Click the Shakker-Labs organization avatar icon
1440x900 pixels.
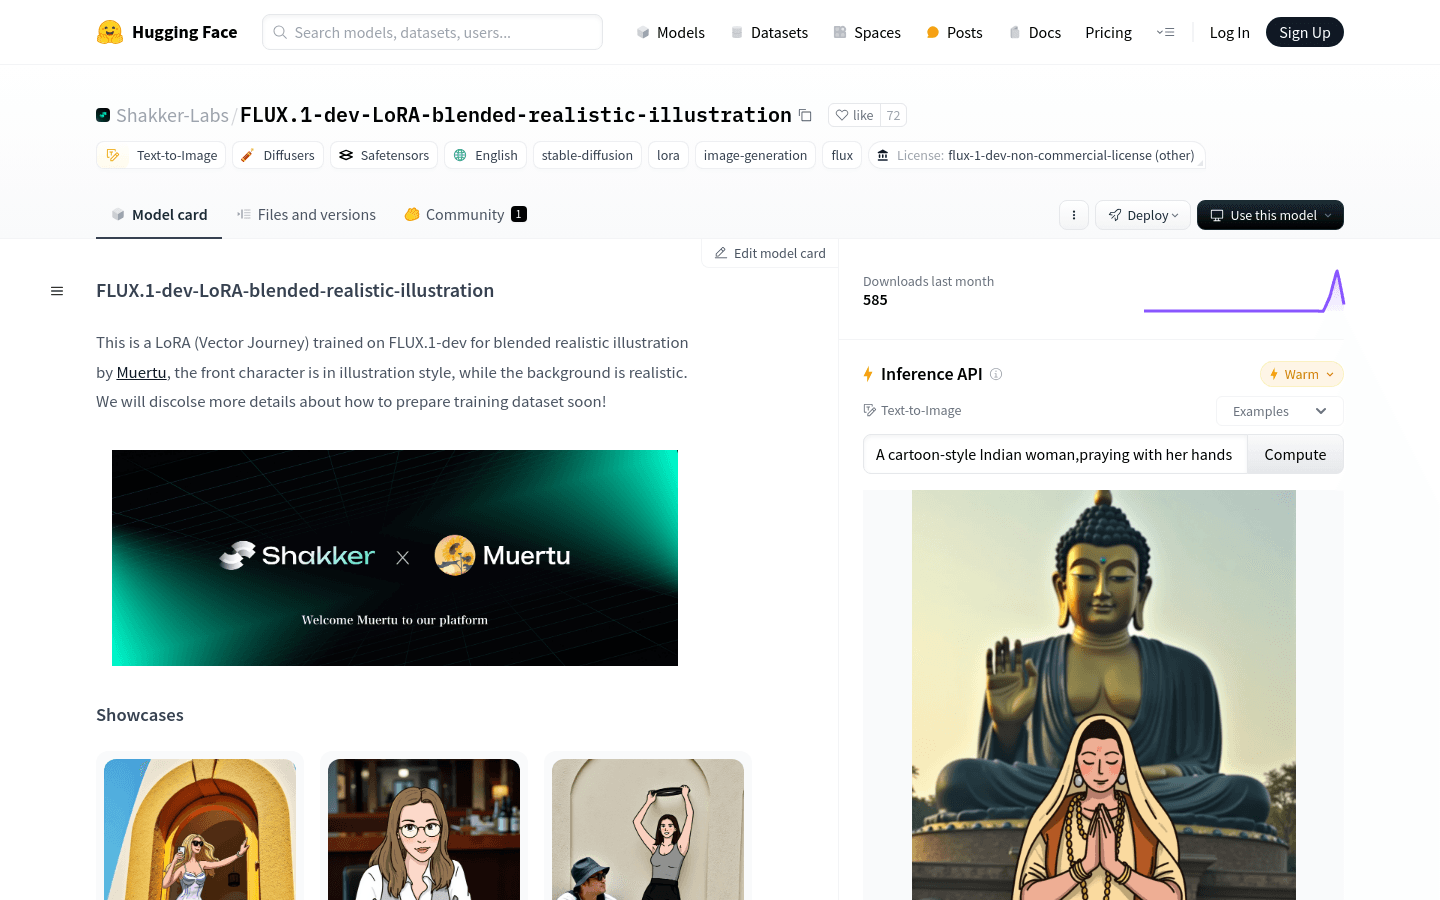tap(103, 115)
